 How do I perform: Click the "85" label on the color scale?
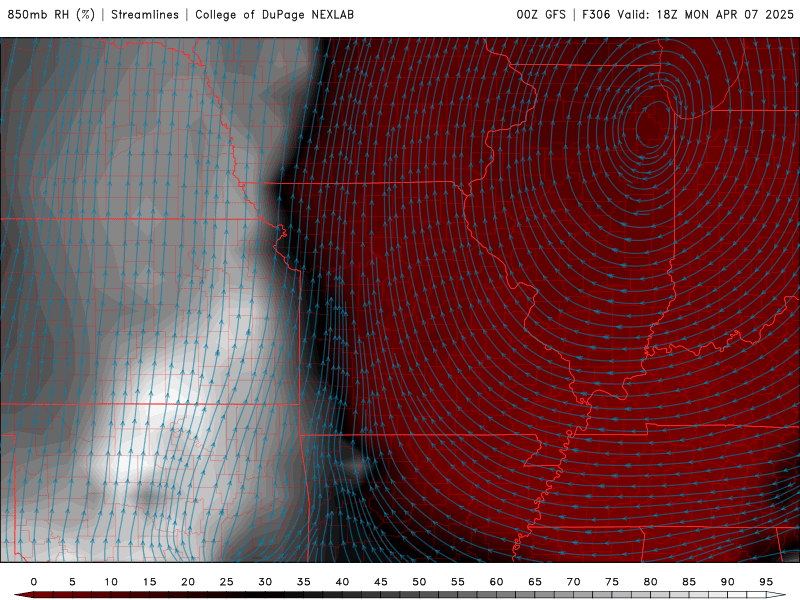[x=689, y=582]
